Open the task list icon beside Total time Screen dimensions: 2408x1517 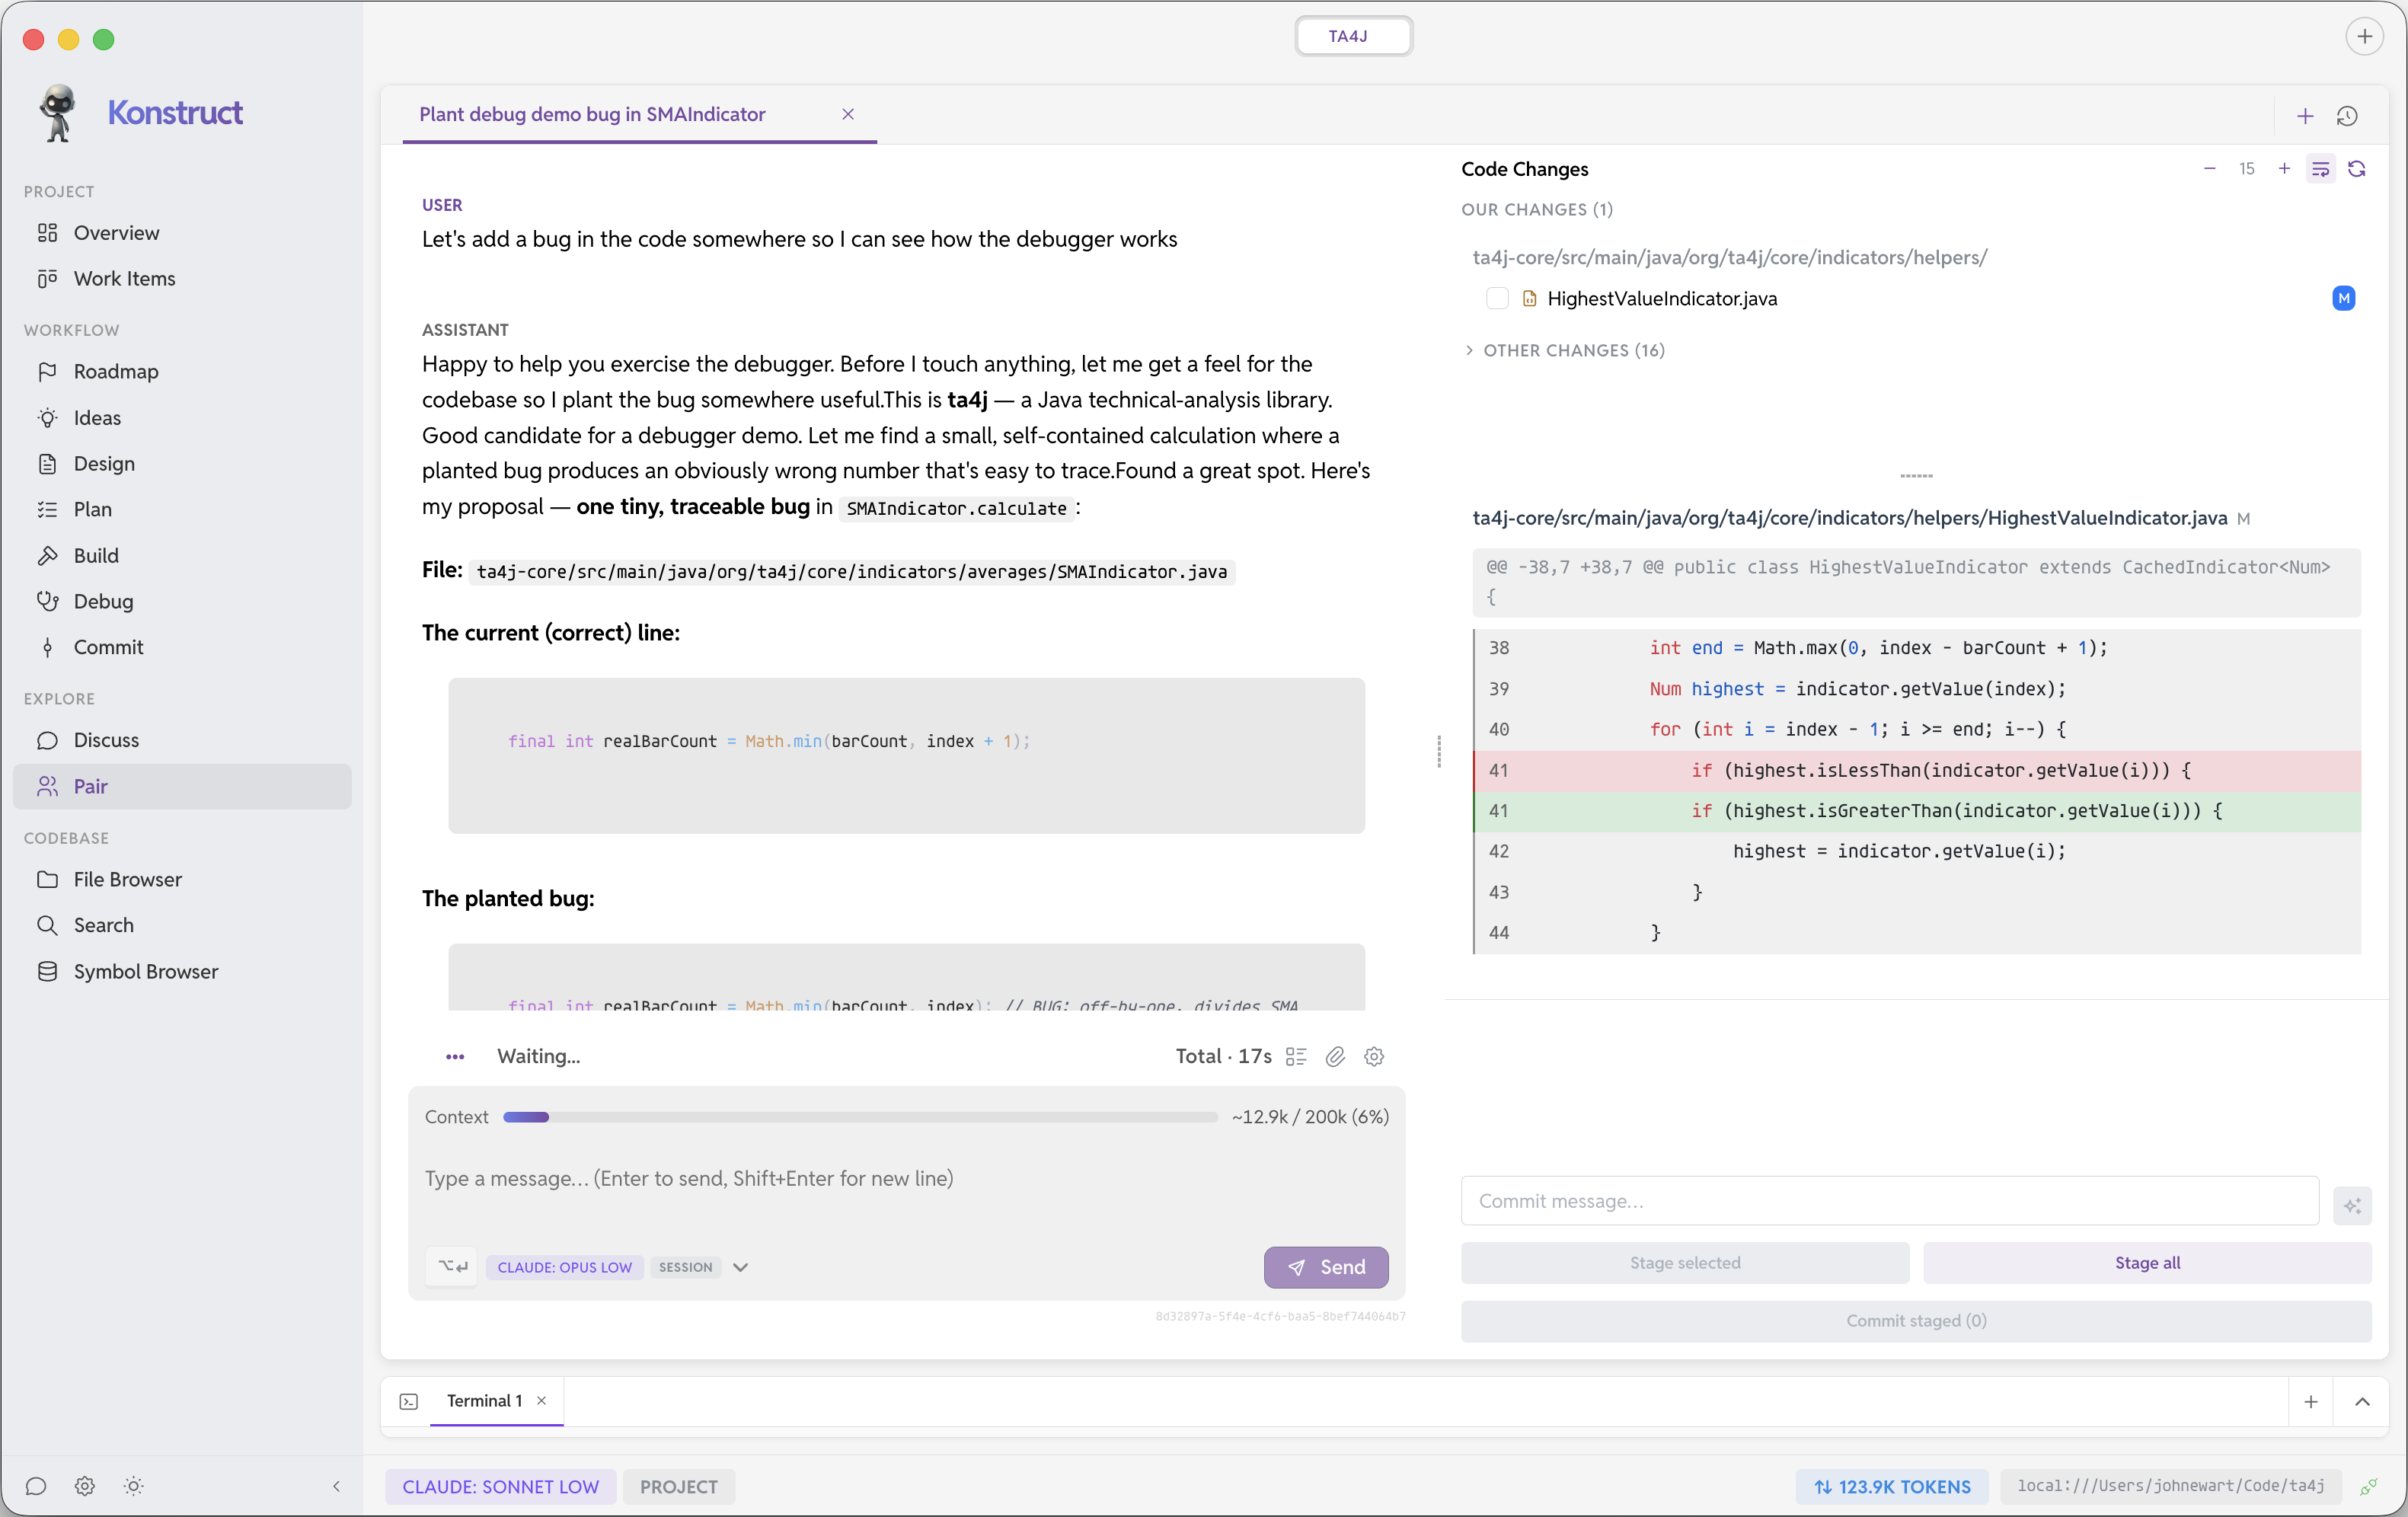(1296, 1056)
